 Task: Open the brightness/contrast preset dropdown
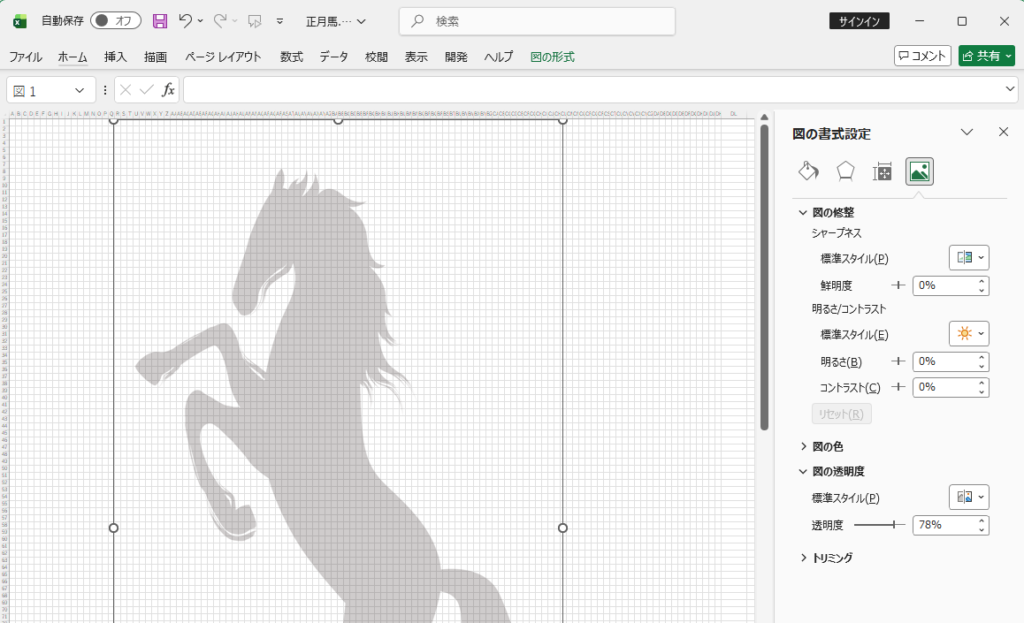pos(968,334)
